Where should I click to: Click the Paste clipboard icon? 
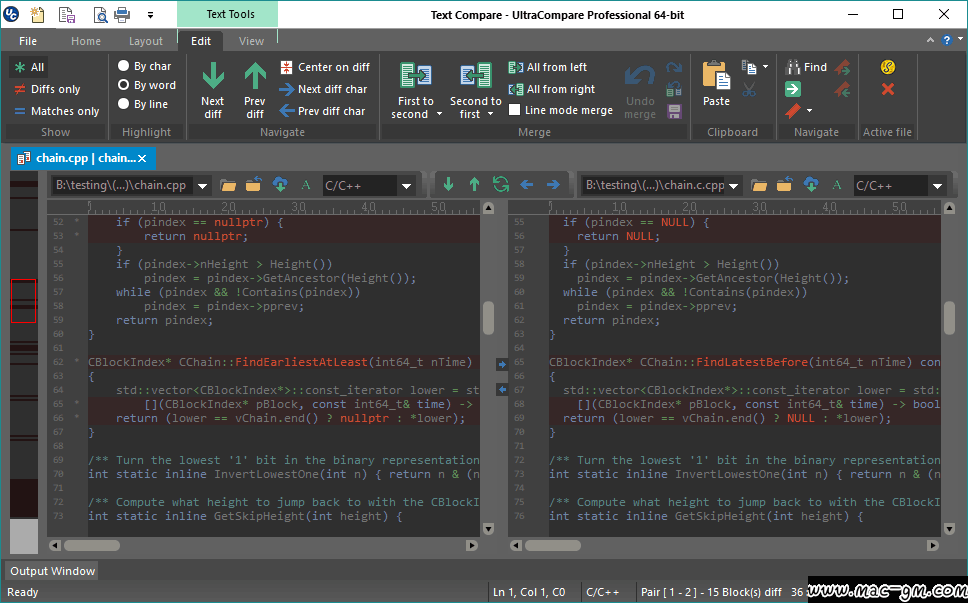[716, 76]
